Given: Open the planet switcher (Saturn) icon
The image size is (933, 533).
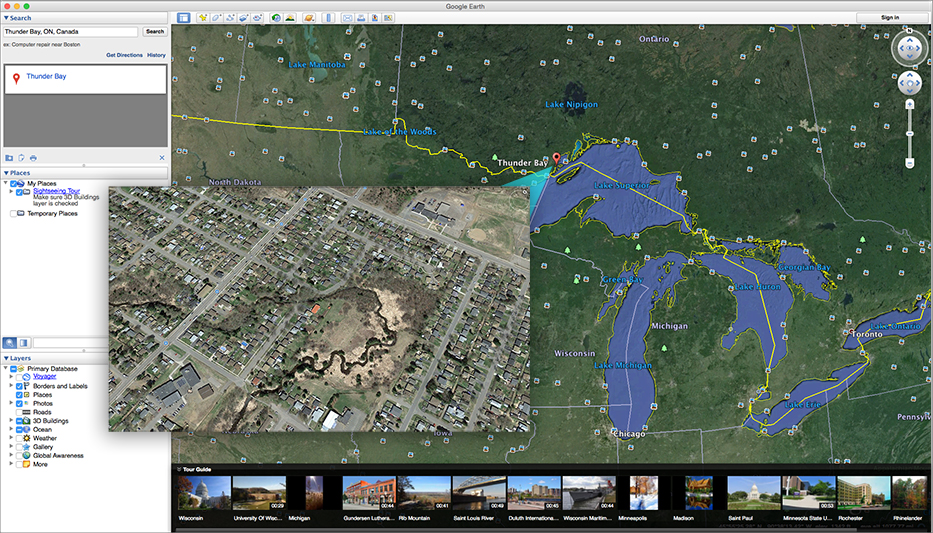Looking at the screenshot, I should pos(308,18).
